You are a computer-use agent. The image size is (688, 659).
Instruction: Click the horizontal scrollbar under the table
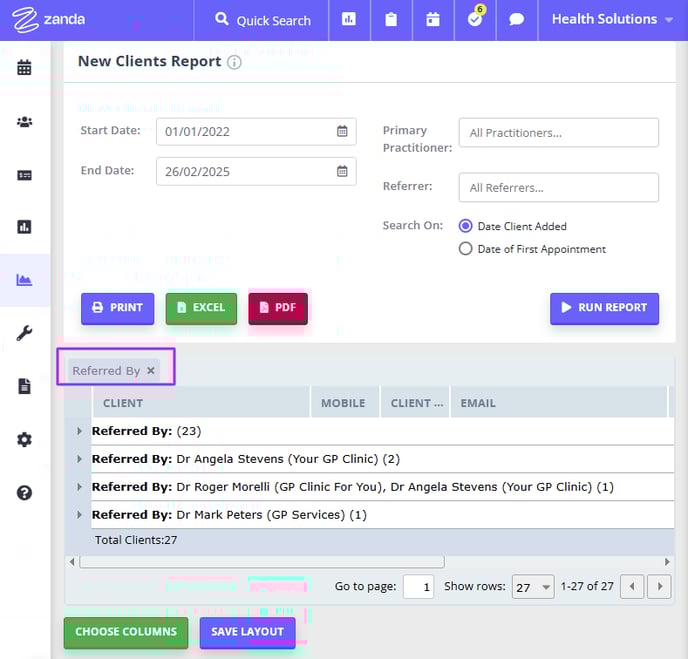pyautogui.click(x=260, y=562)
